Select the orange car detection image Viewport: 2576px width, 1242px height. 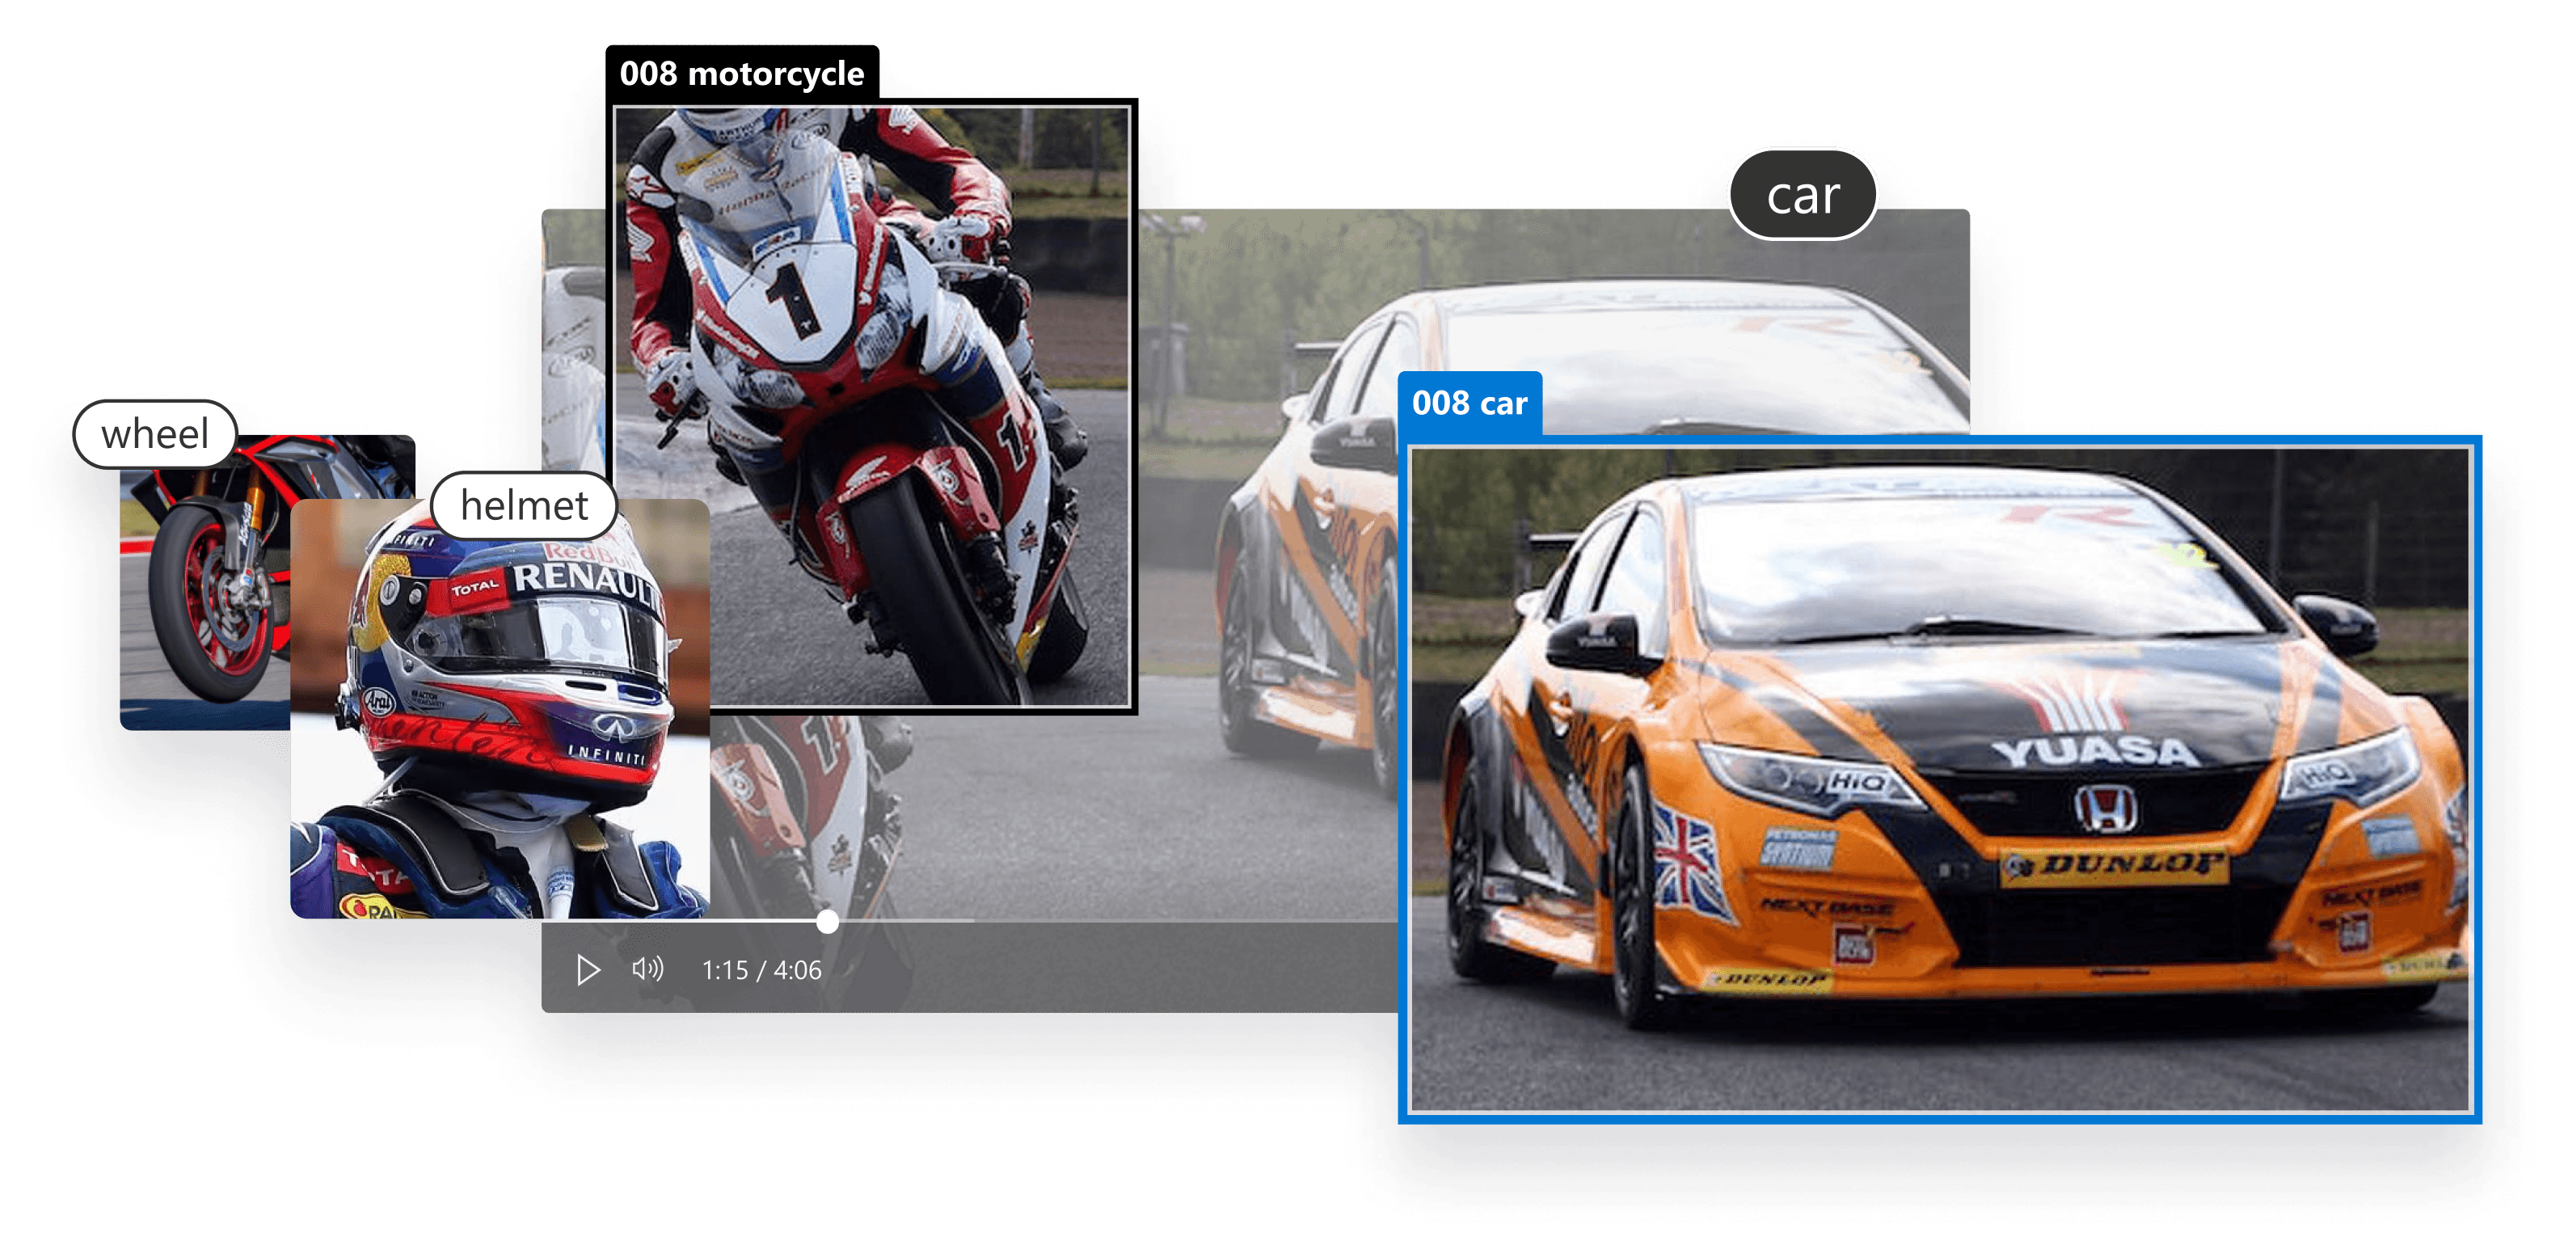(1939, 780)
